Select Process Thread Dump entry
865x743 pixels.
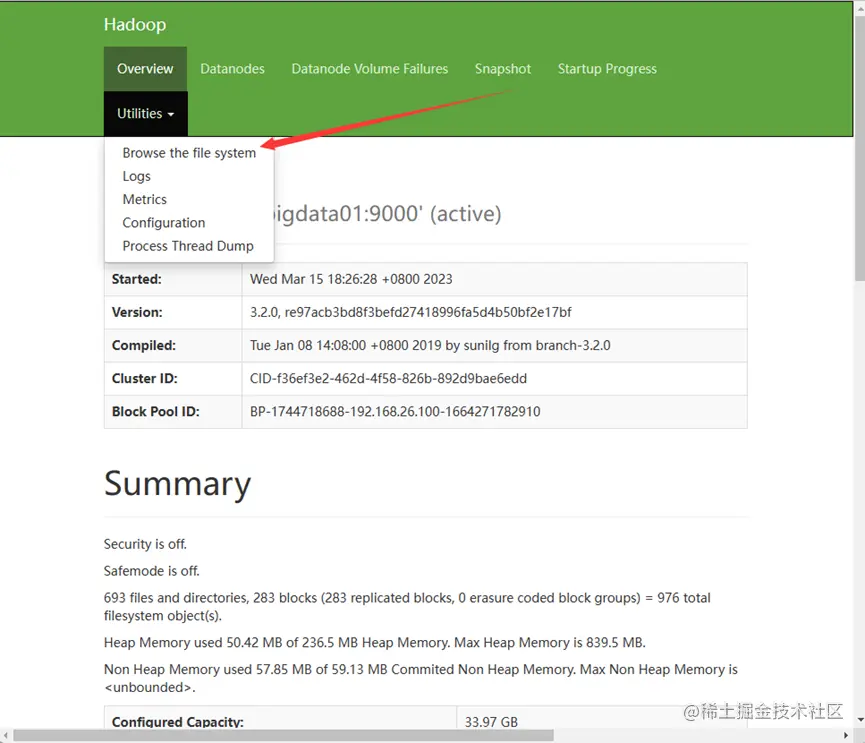click(x=188, y=245)
